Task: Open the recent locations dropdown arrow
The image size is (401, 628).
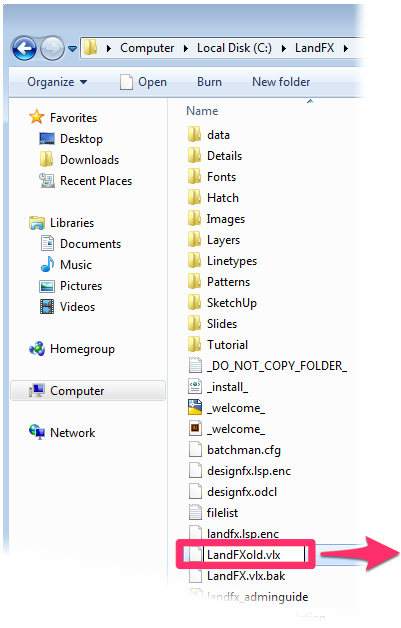Action: [72, 49]
